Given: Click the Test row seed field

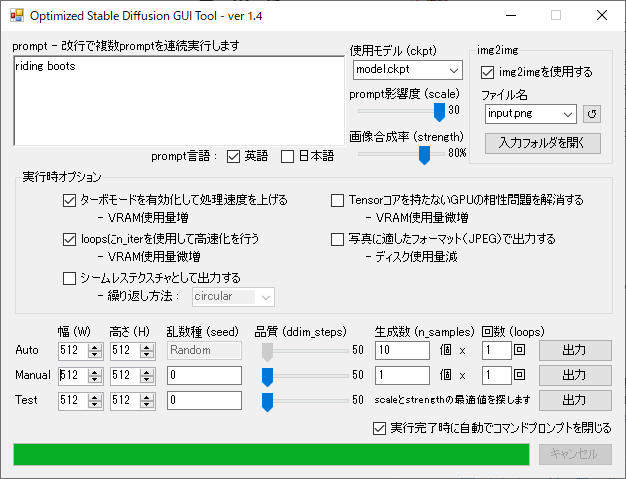Looking at the screenshot, I should [x=204, y=400].
